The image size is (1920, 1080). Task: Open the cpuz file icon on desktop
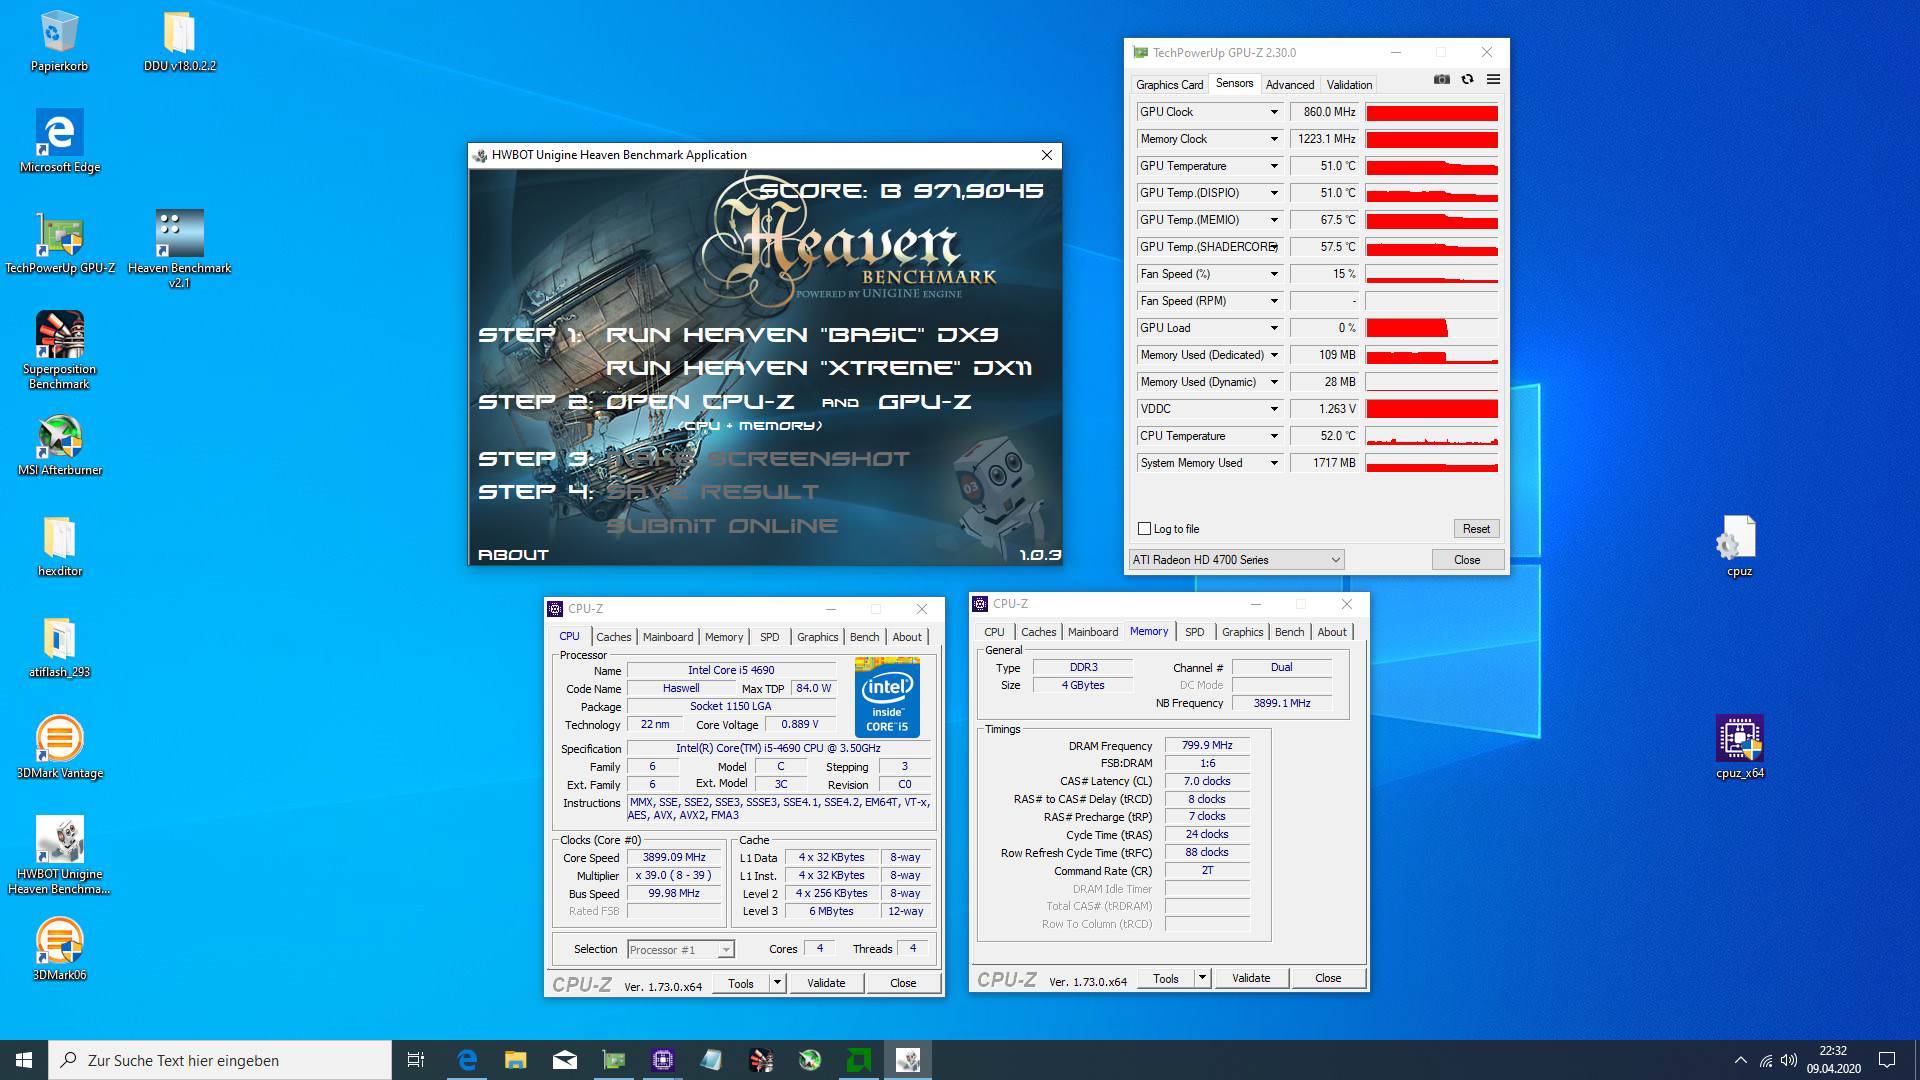[1739, 546]
